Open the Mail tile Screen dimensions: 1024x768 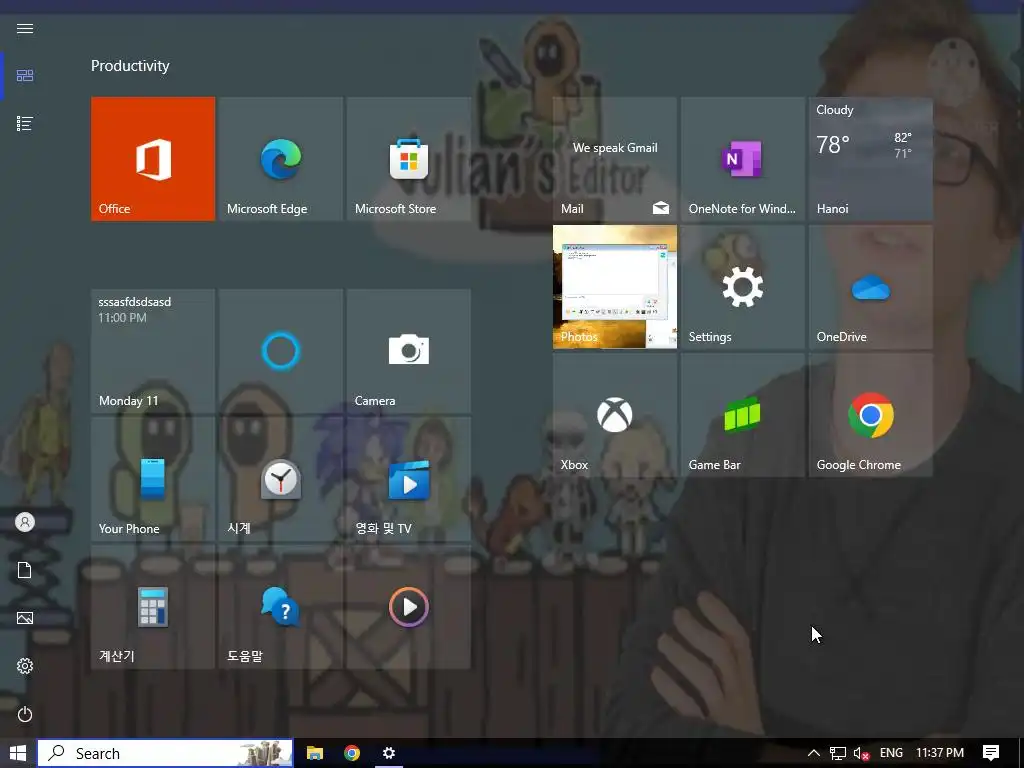(x=615, y=159)
